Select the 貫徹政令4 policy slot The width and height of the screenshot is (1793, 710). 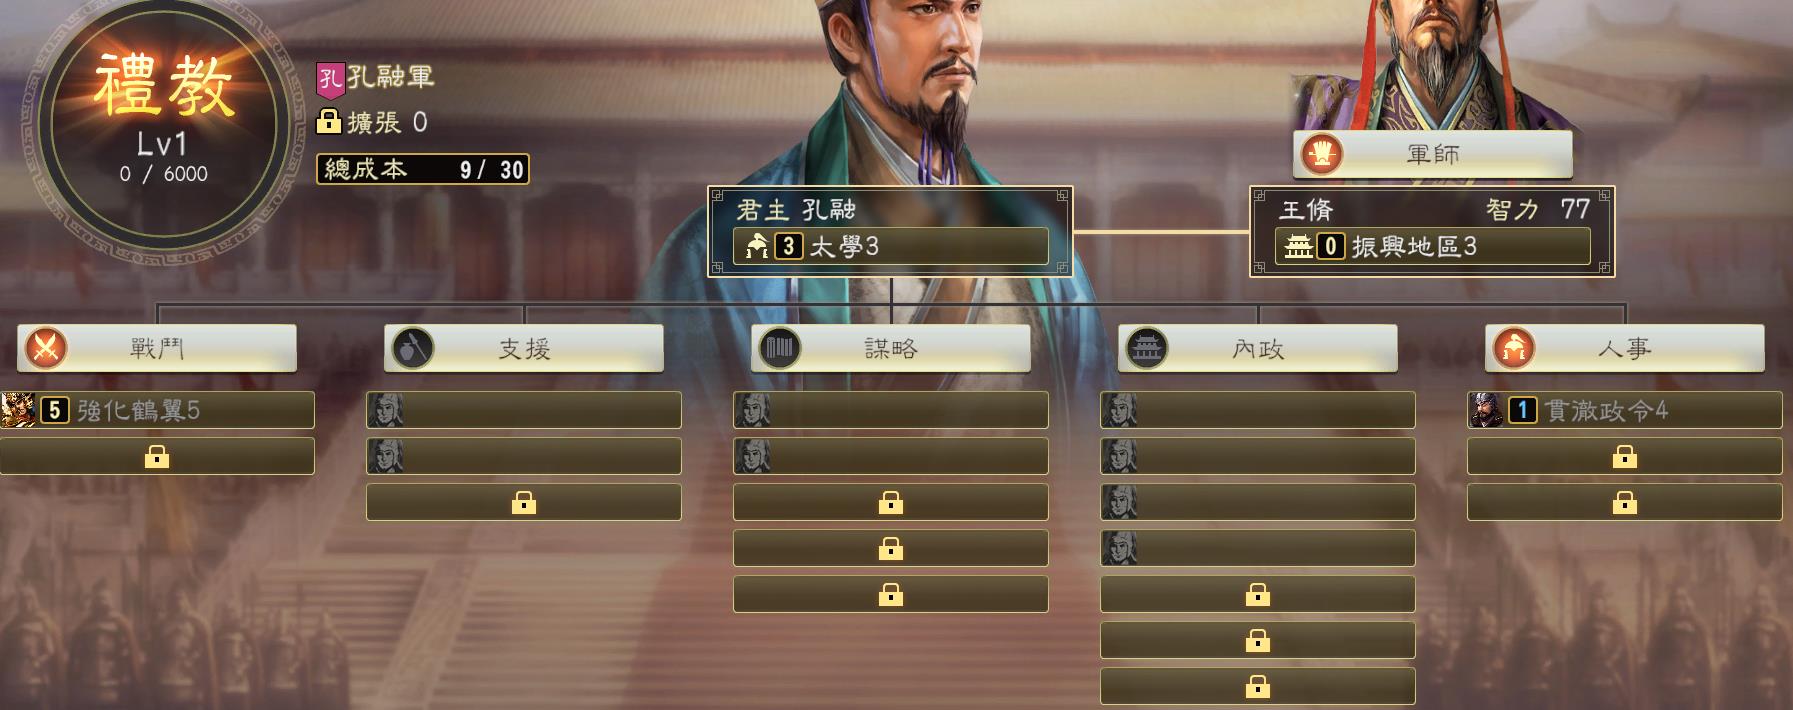(x=1625, y=410)
